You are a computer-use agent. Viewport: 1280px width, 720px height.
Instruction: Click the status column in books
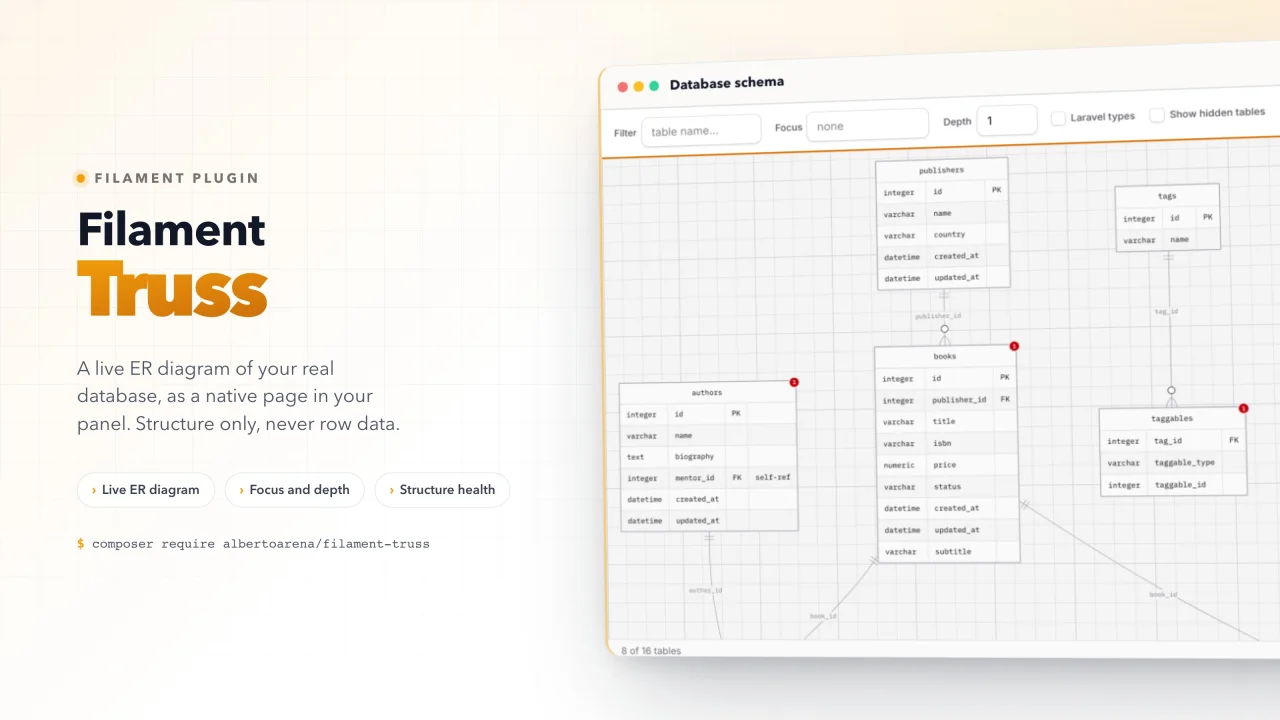tap(948, 487)
